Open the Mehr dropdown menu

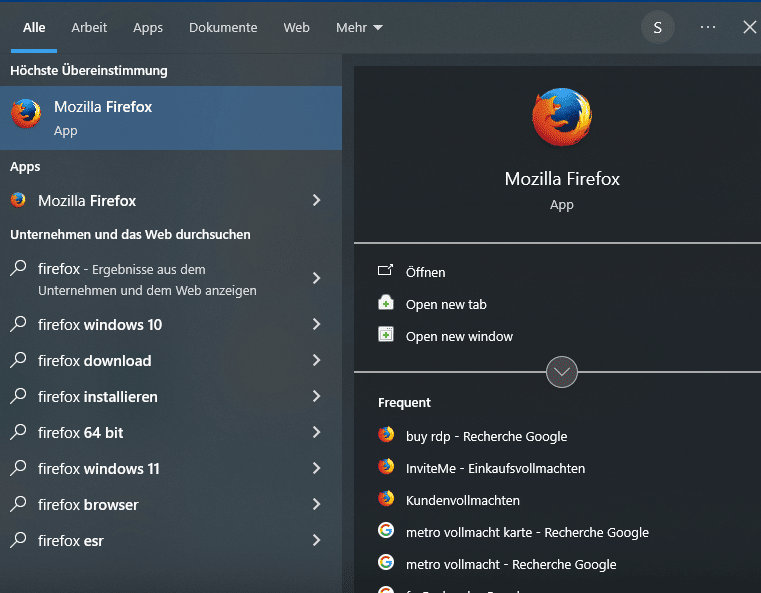(x=359, y=28)
